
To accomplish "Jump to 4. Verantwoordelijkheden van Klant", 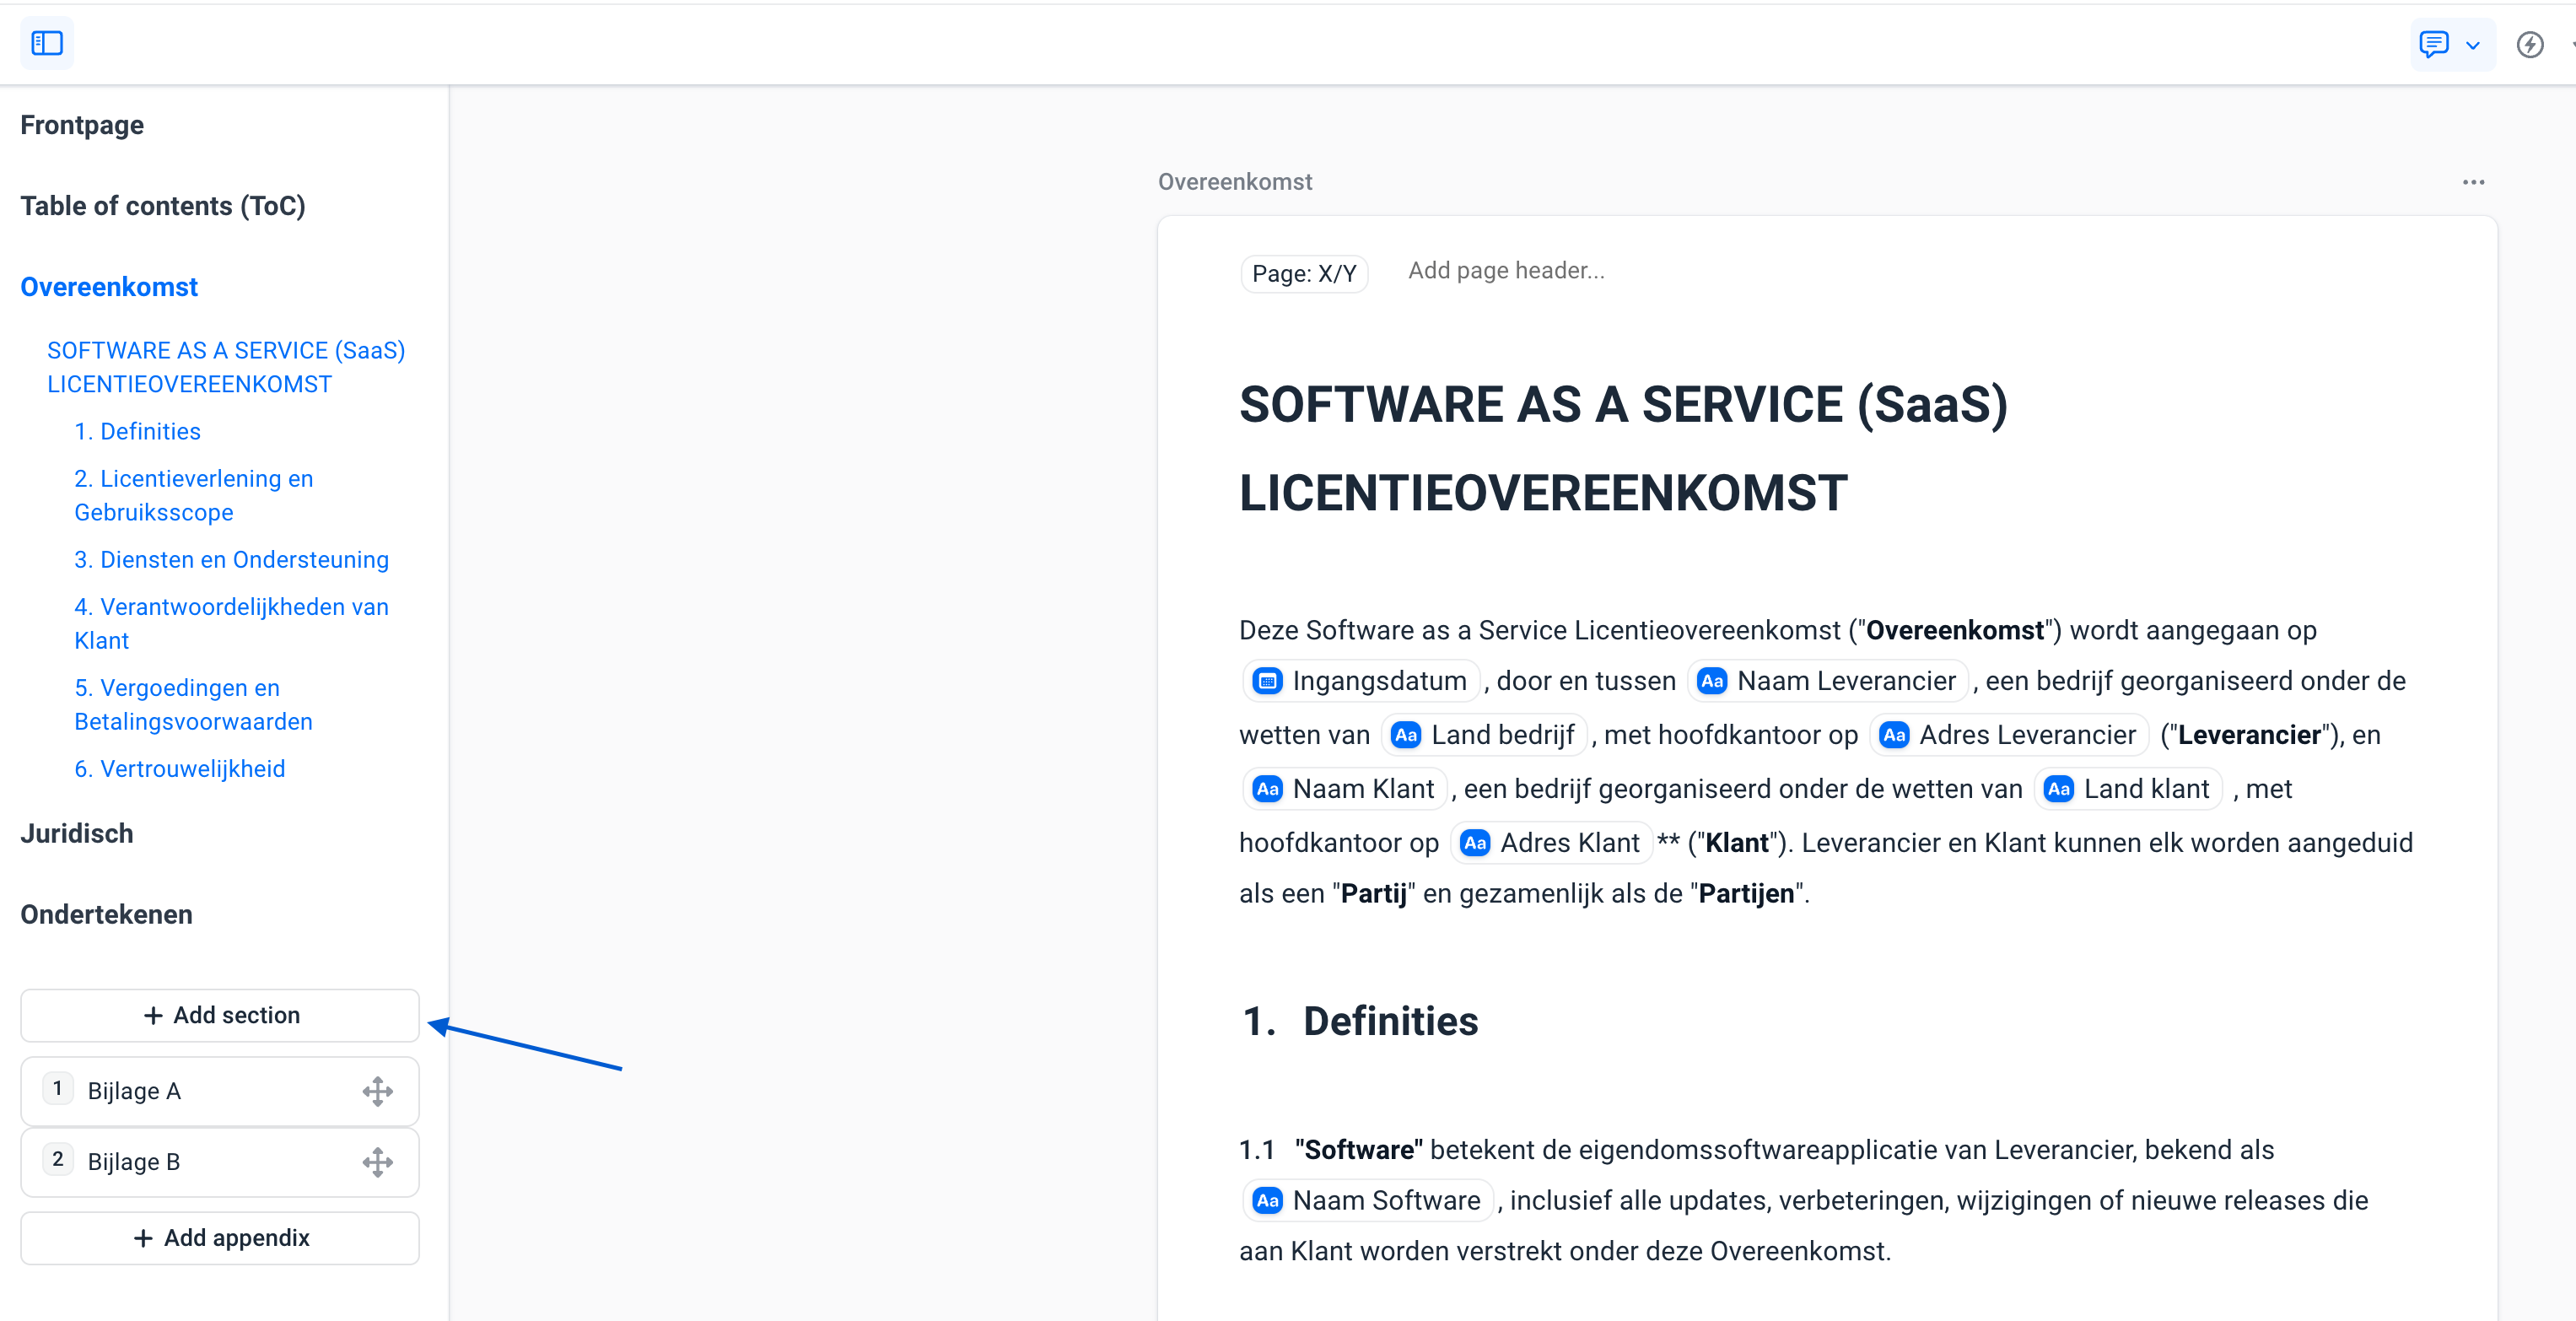I will click(x=231, y=623).
